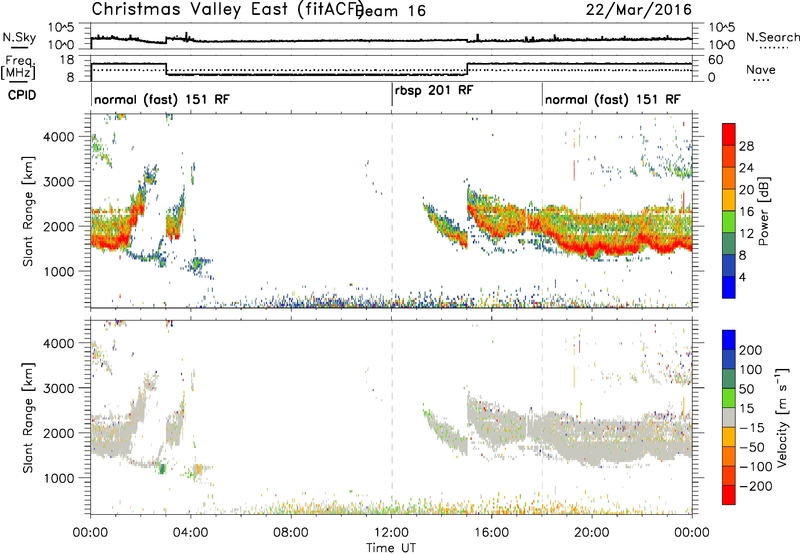Click the 'CPID' row label
Image resolution: width=800 pixels, height=554 pixels.
(x=22, y=95)
